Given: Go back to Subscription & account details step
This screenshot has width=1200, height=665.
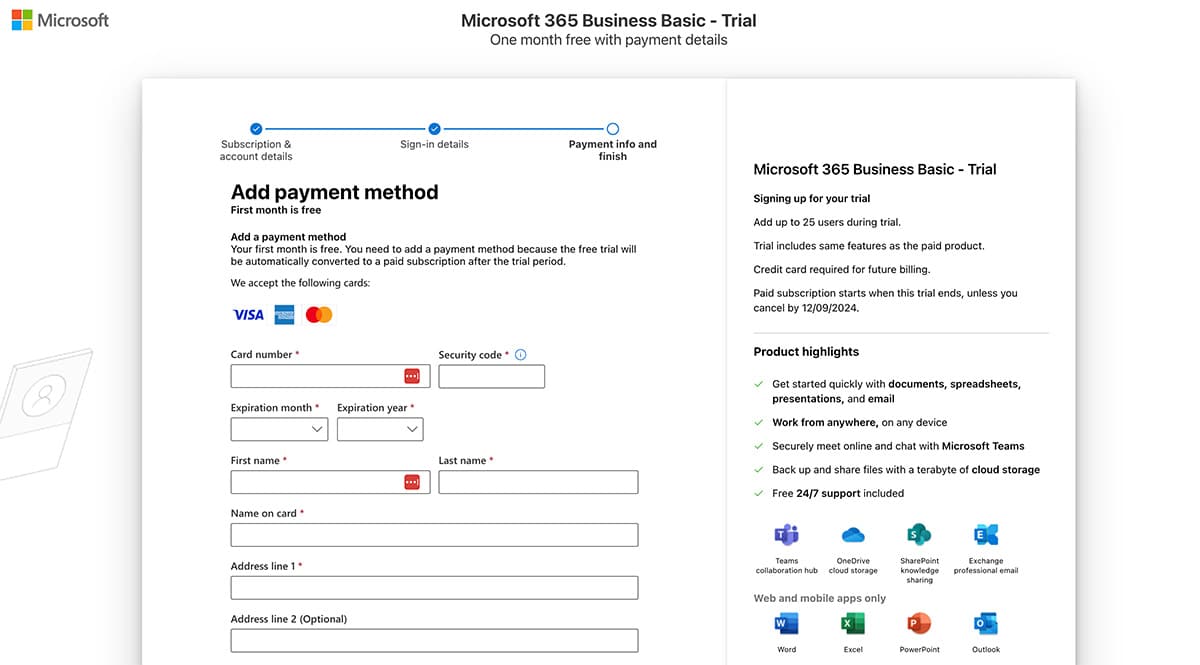Looking at the screenshot, I should [256, 129].
